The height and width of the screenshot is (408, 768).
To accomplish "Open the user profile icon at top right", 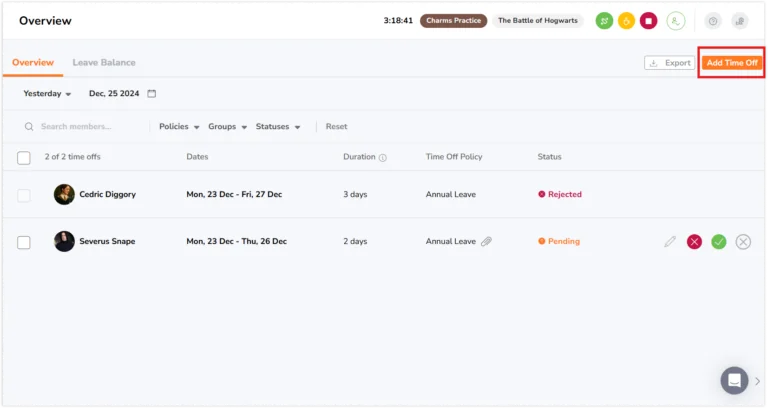I will [x=740, y=21].
